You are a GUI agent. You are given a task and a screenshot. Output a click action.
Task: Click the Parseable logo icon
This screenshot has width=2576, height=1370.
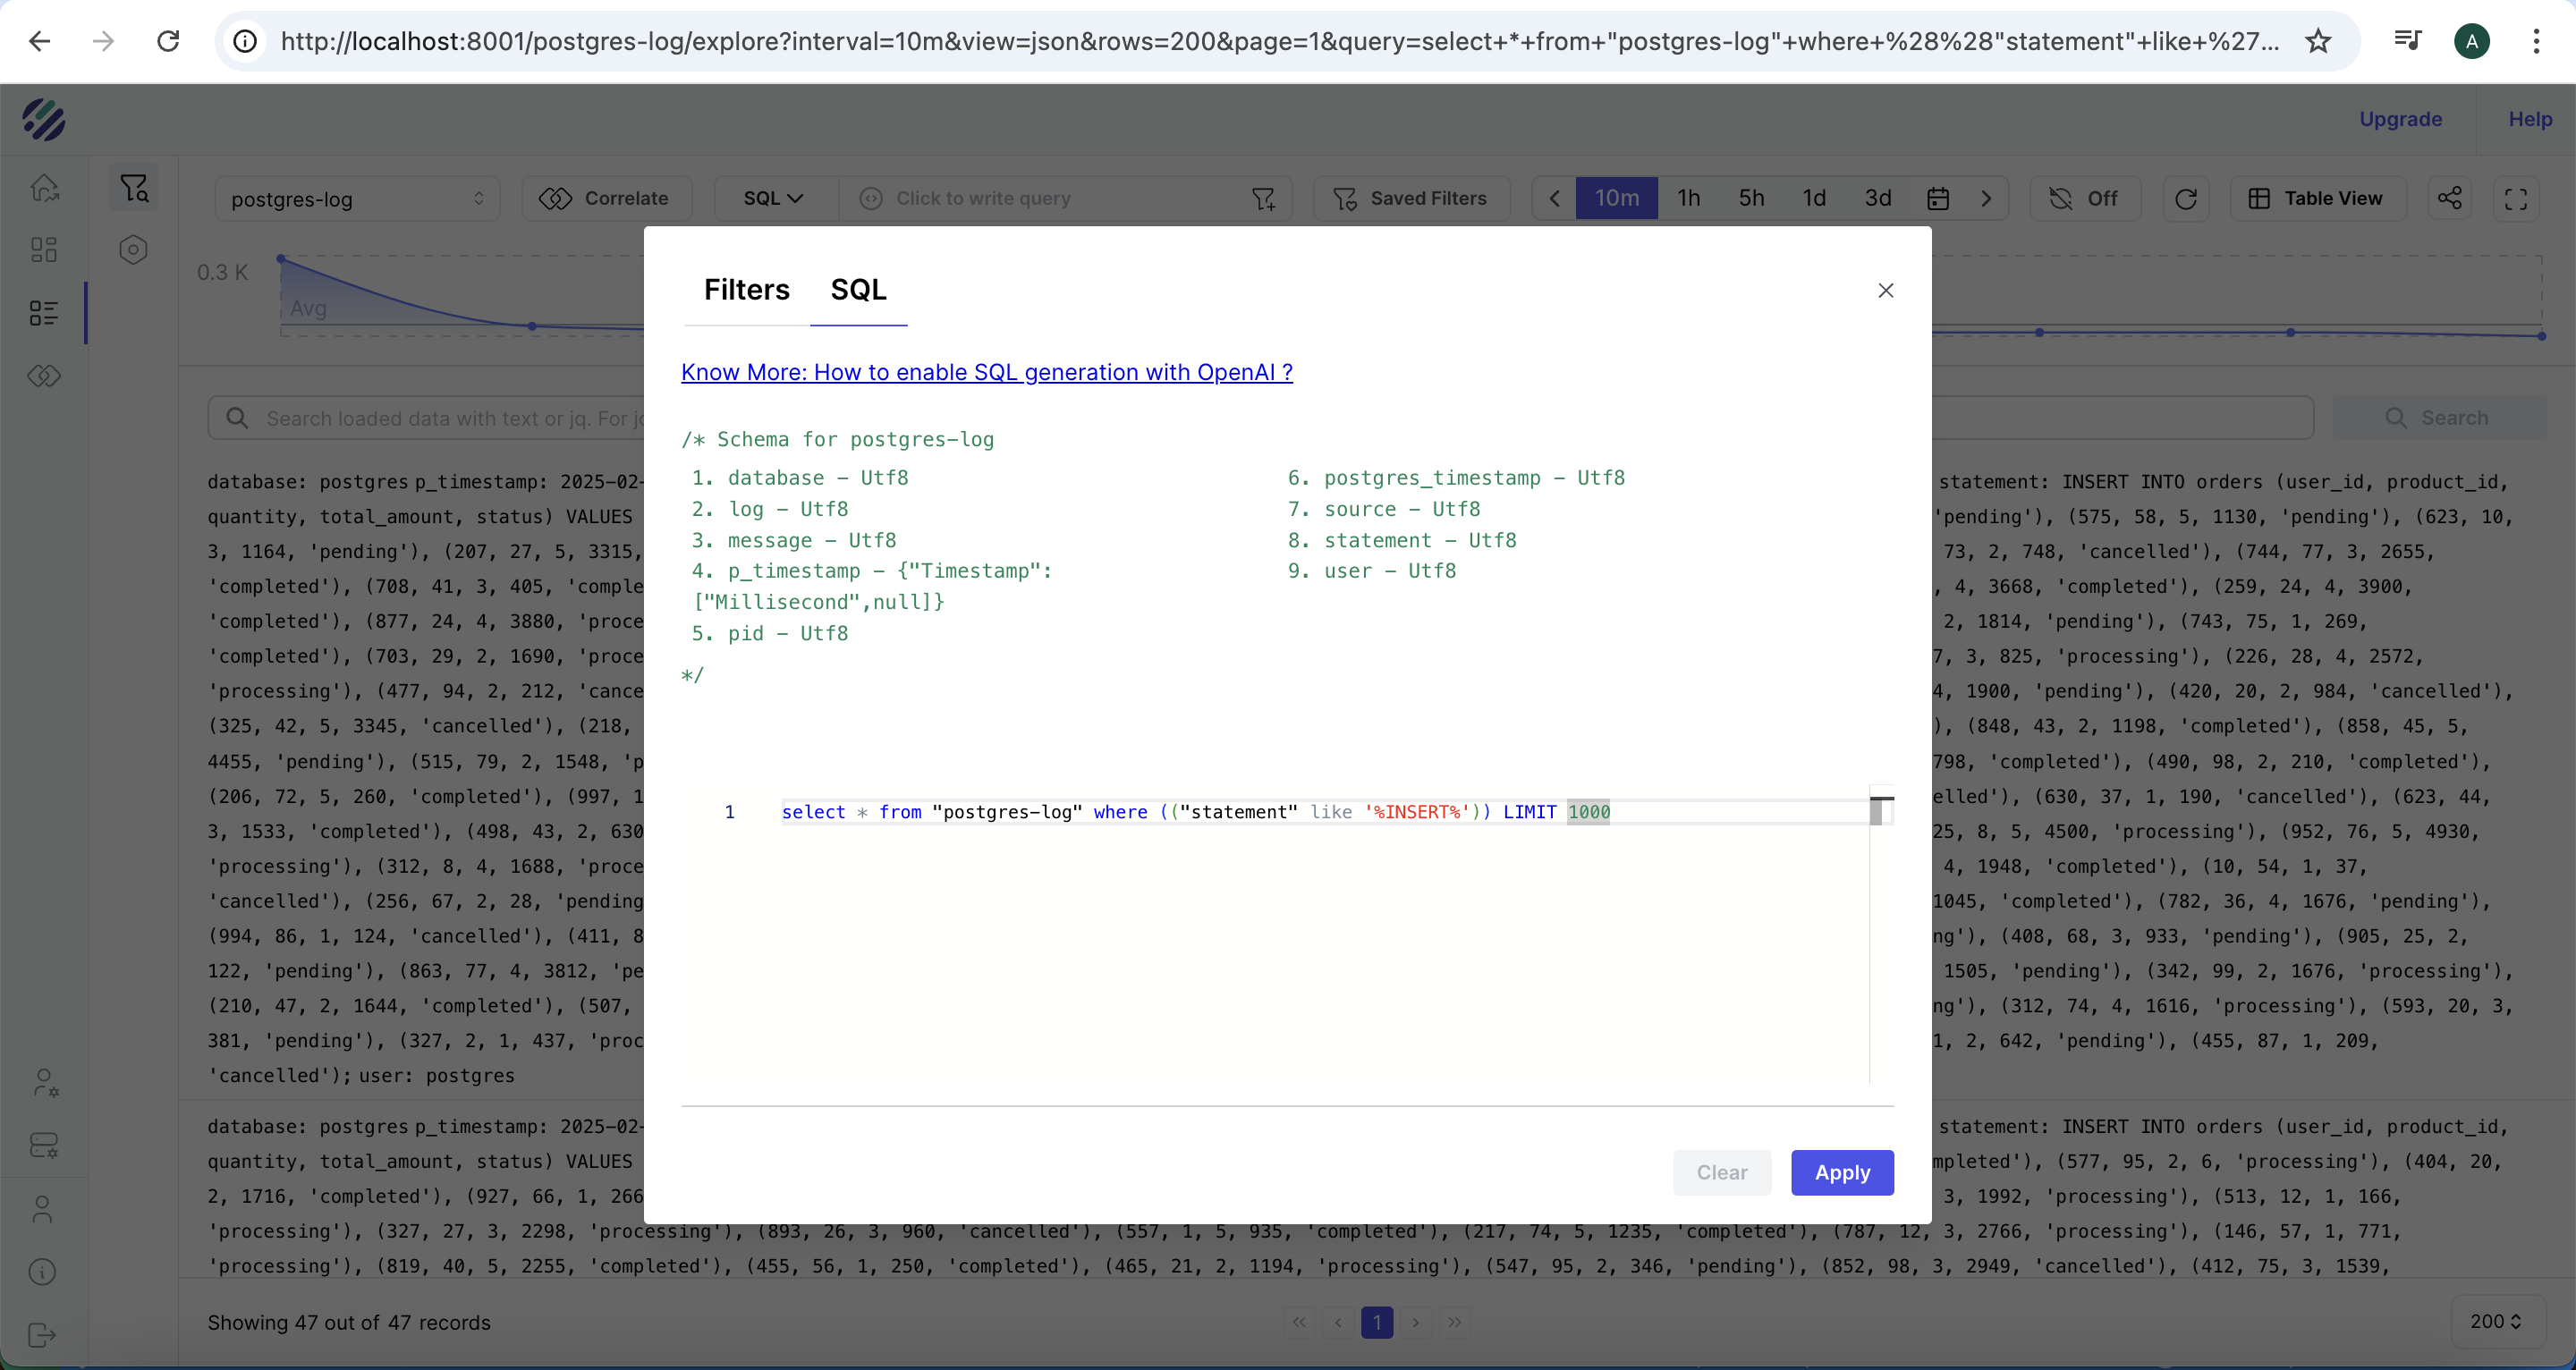44,120
